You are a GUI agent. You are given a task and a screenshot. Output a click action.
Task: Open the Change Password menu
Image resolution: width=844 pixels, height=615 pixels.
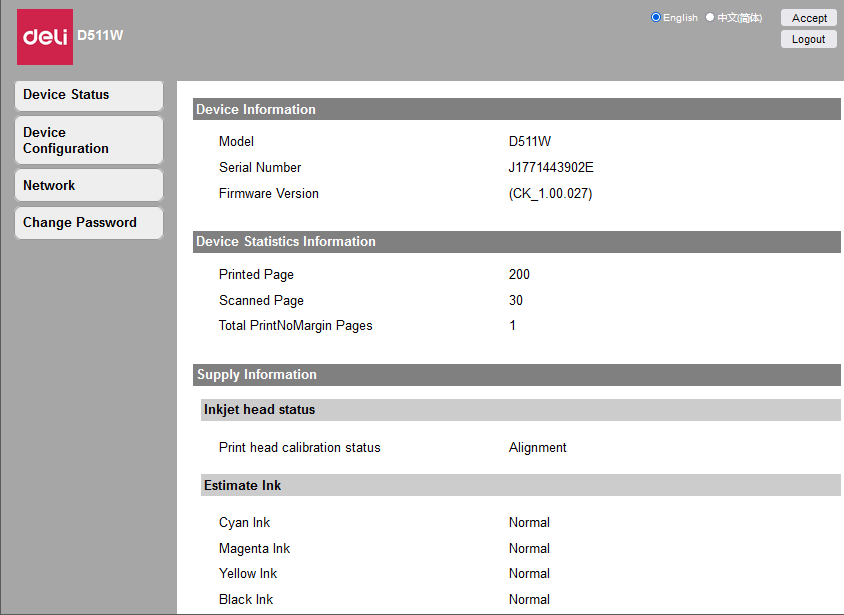point(89,223)
